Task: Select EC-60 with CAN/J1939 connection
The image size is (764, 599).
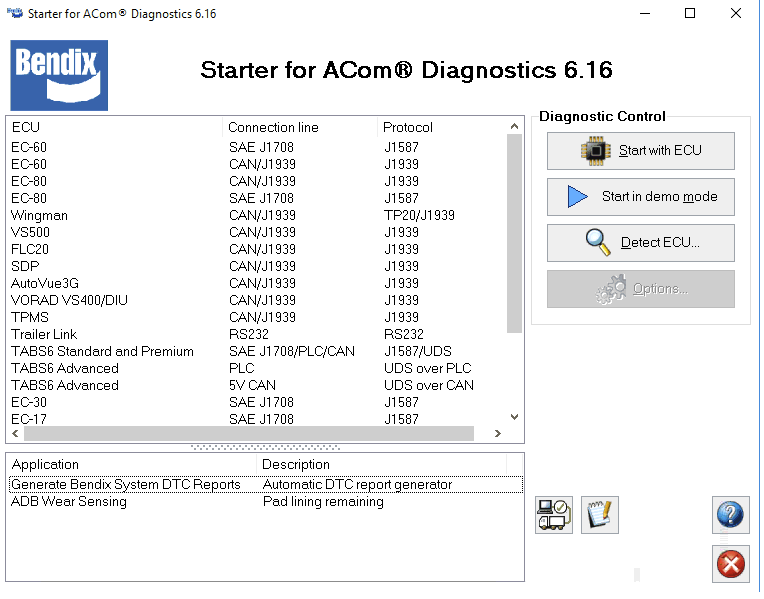Action: pos(257,164)
